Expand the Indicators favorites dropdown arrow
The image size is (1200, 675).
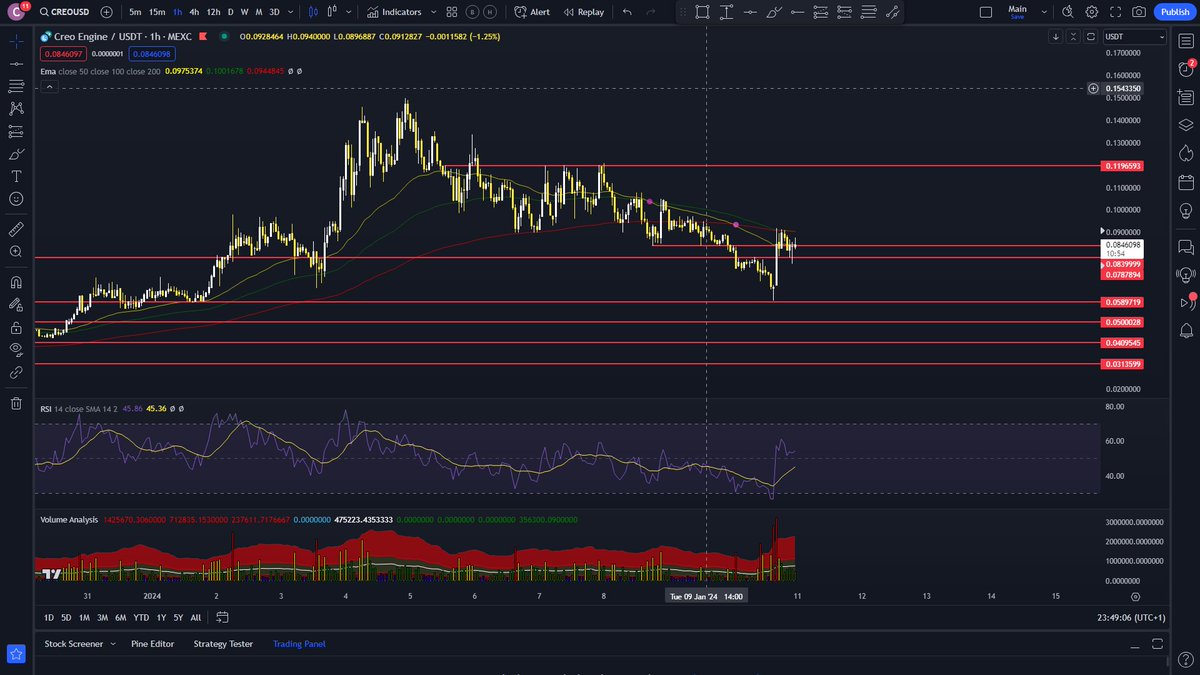pyautogui.click(x=431, y=12)
